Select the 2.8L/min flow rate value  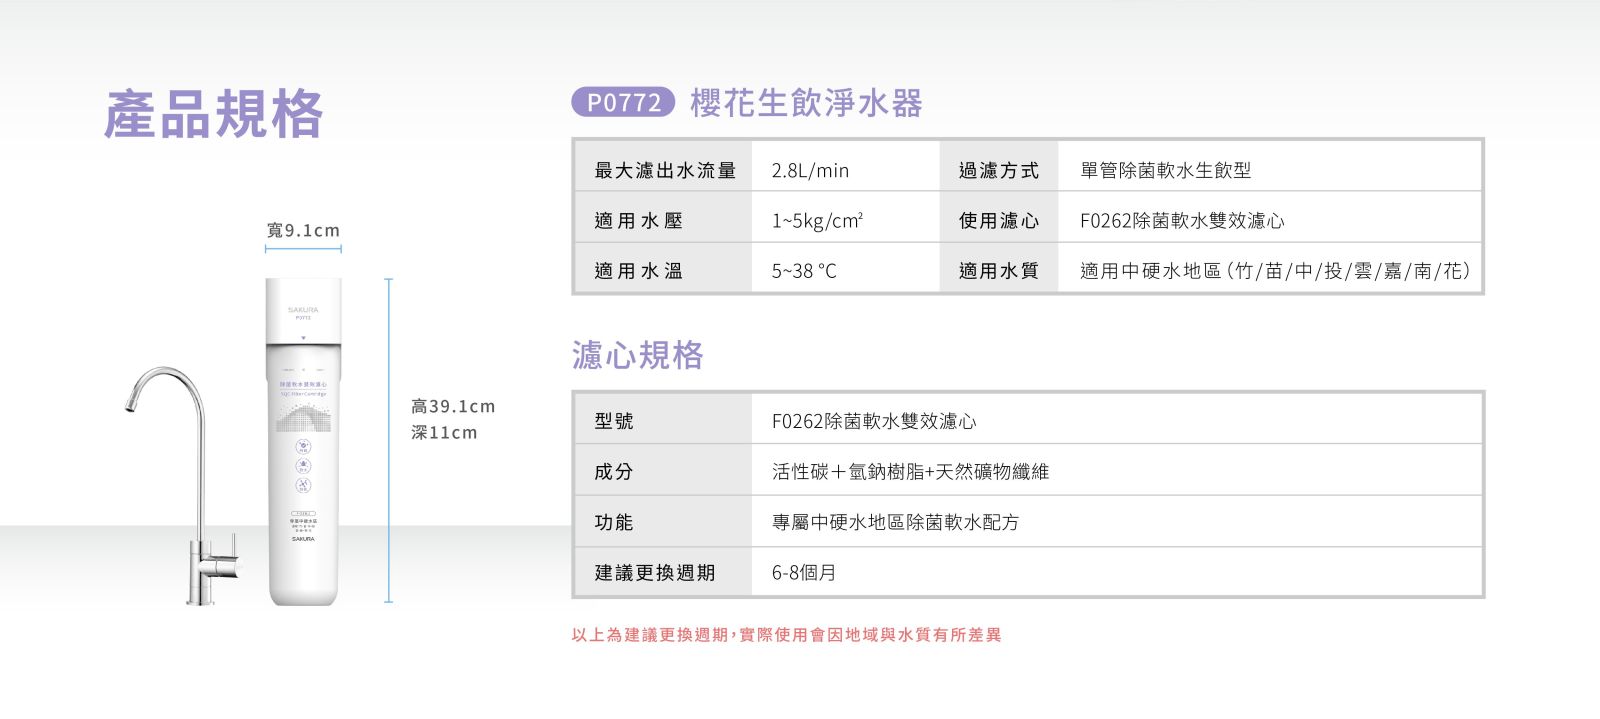tap(810, 171)
